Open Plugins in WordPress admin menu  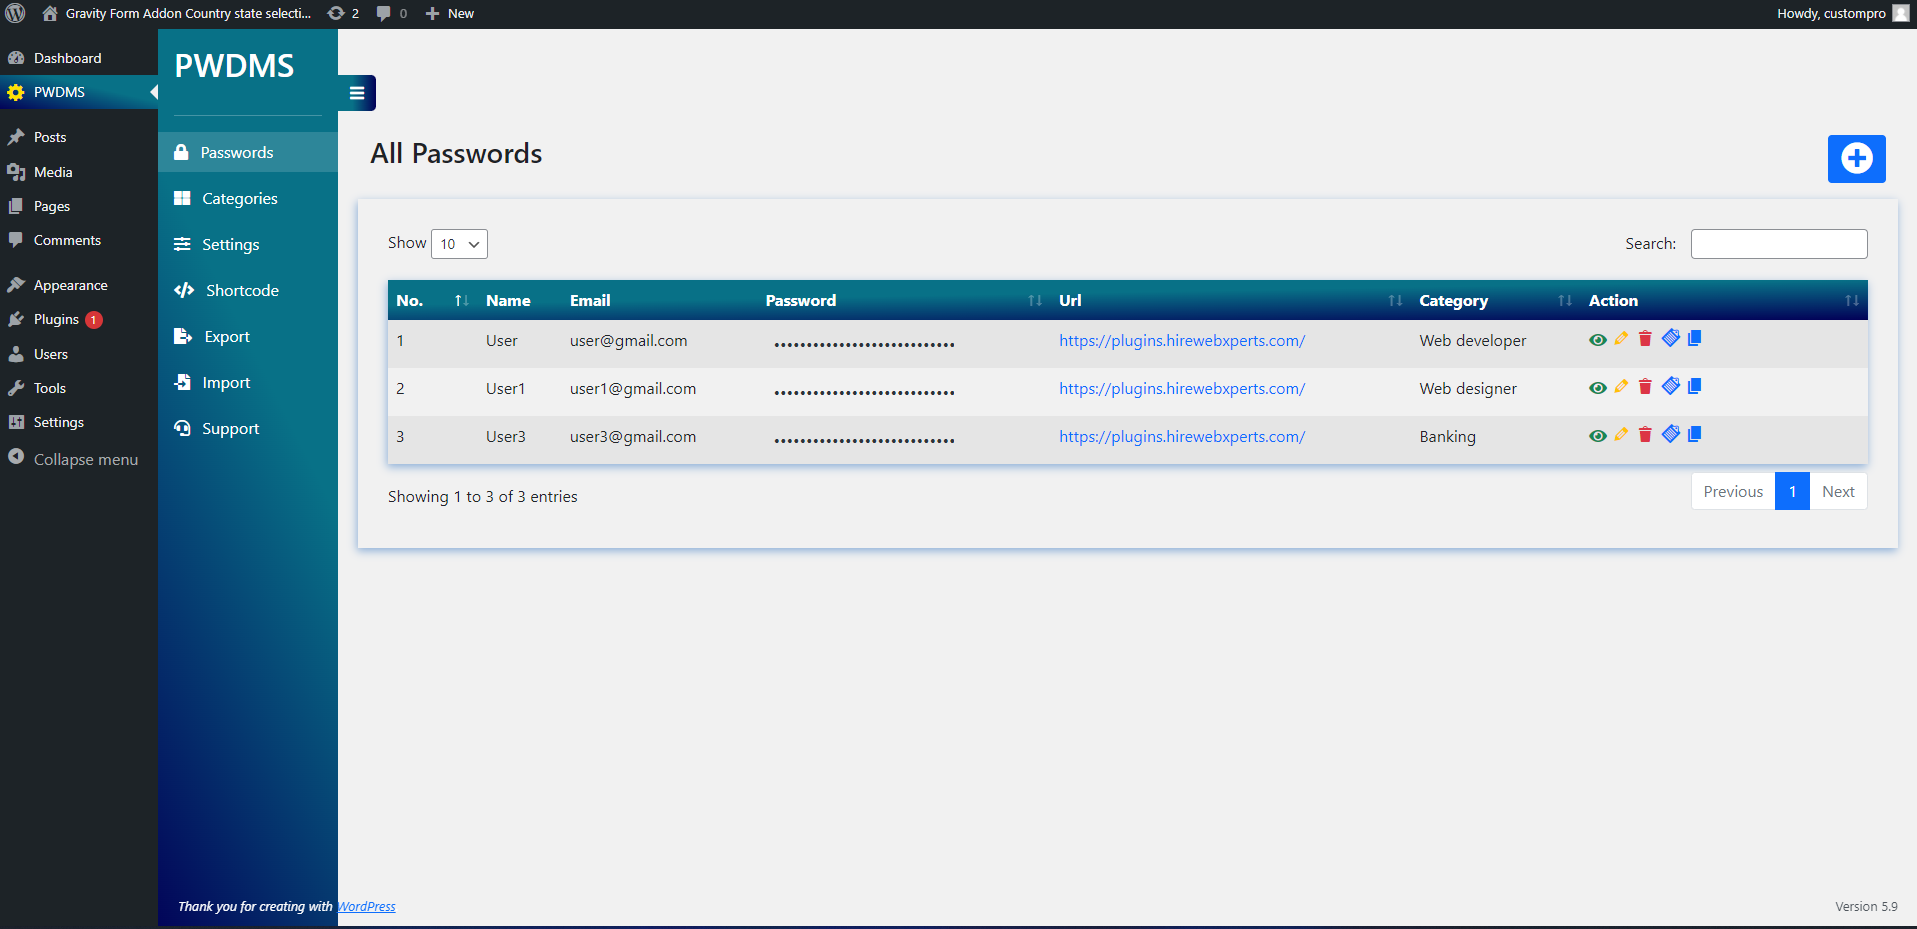click(x=79, y=319)
